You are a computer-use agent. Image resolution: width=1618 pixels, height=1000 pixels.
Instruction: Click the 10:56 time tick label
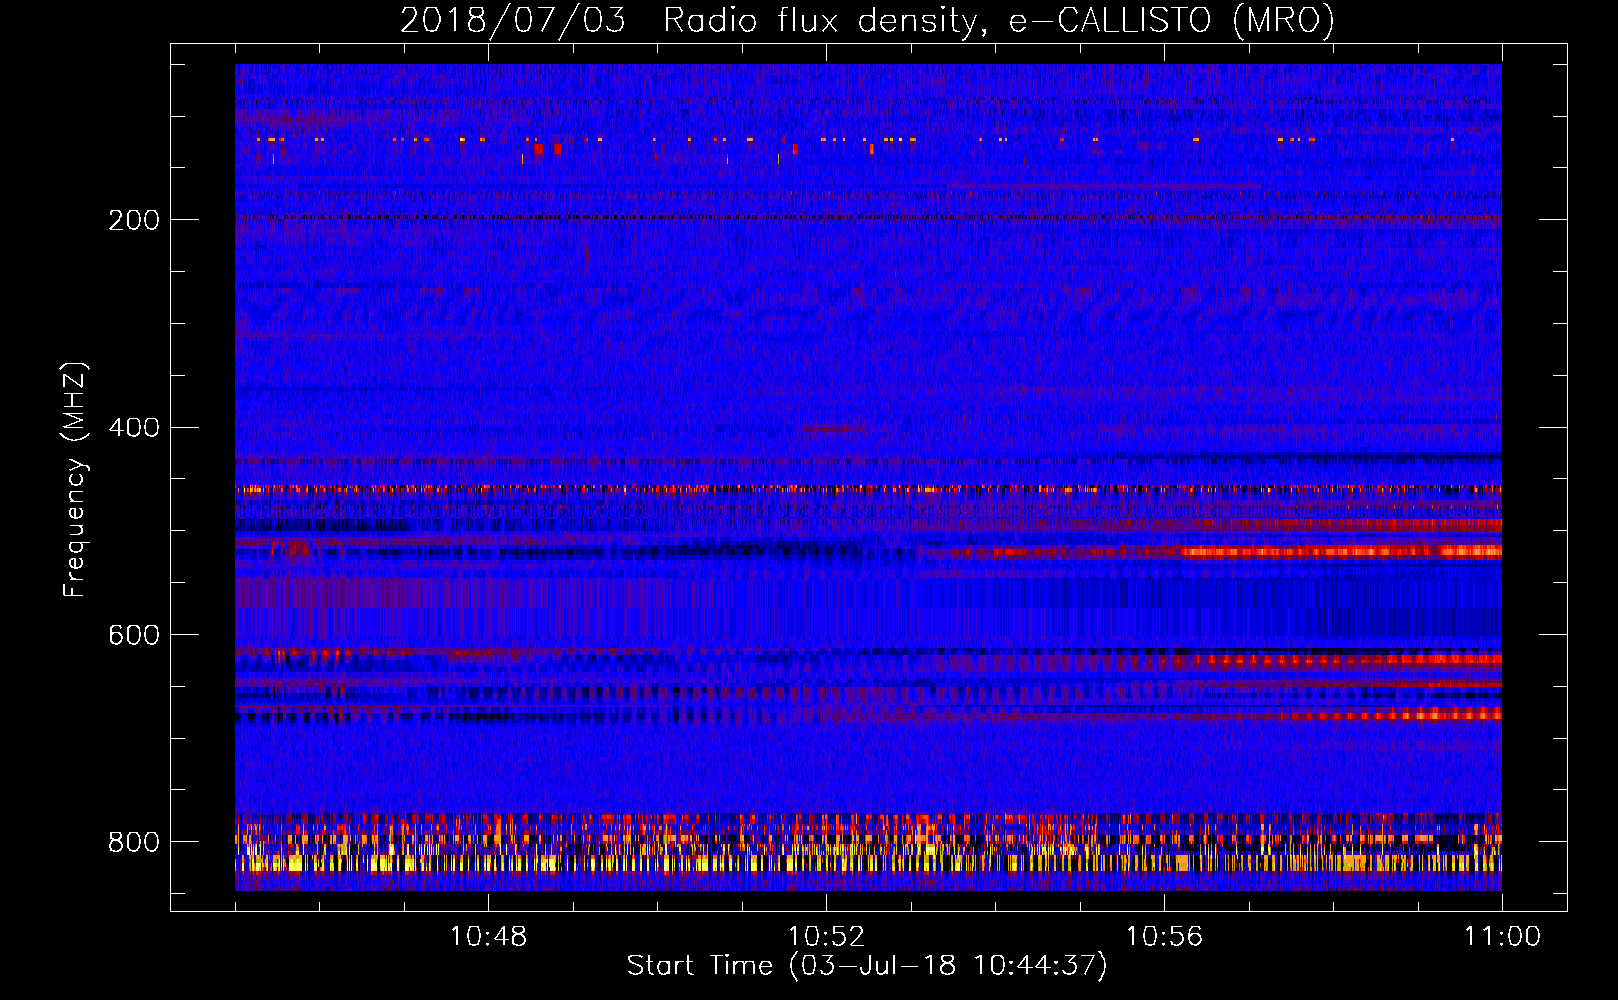point(1164,937)
